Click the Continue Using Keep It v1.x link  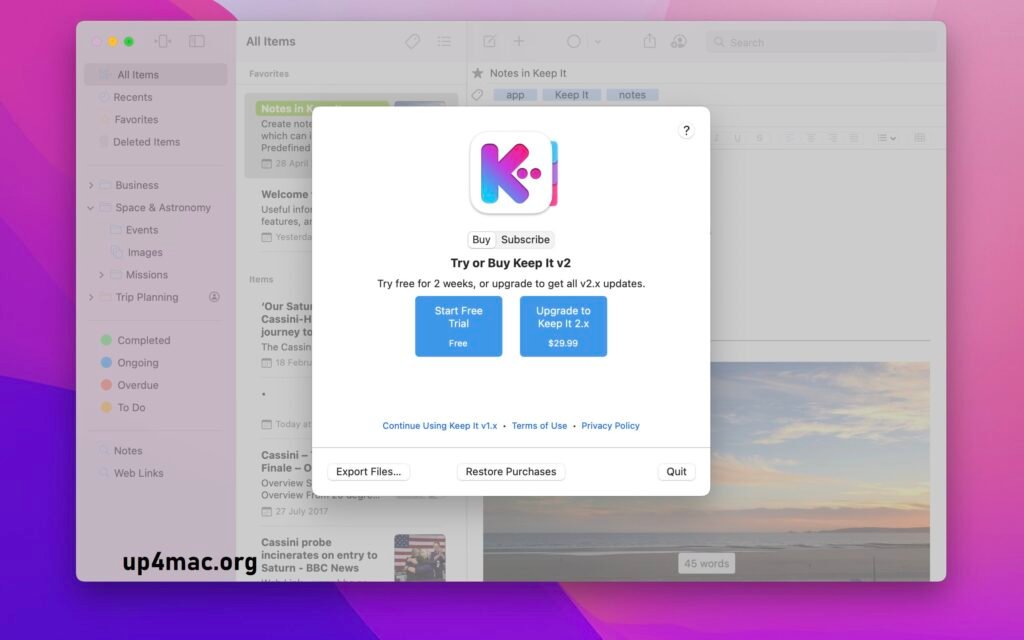tap(439, 425)
